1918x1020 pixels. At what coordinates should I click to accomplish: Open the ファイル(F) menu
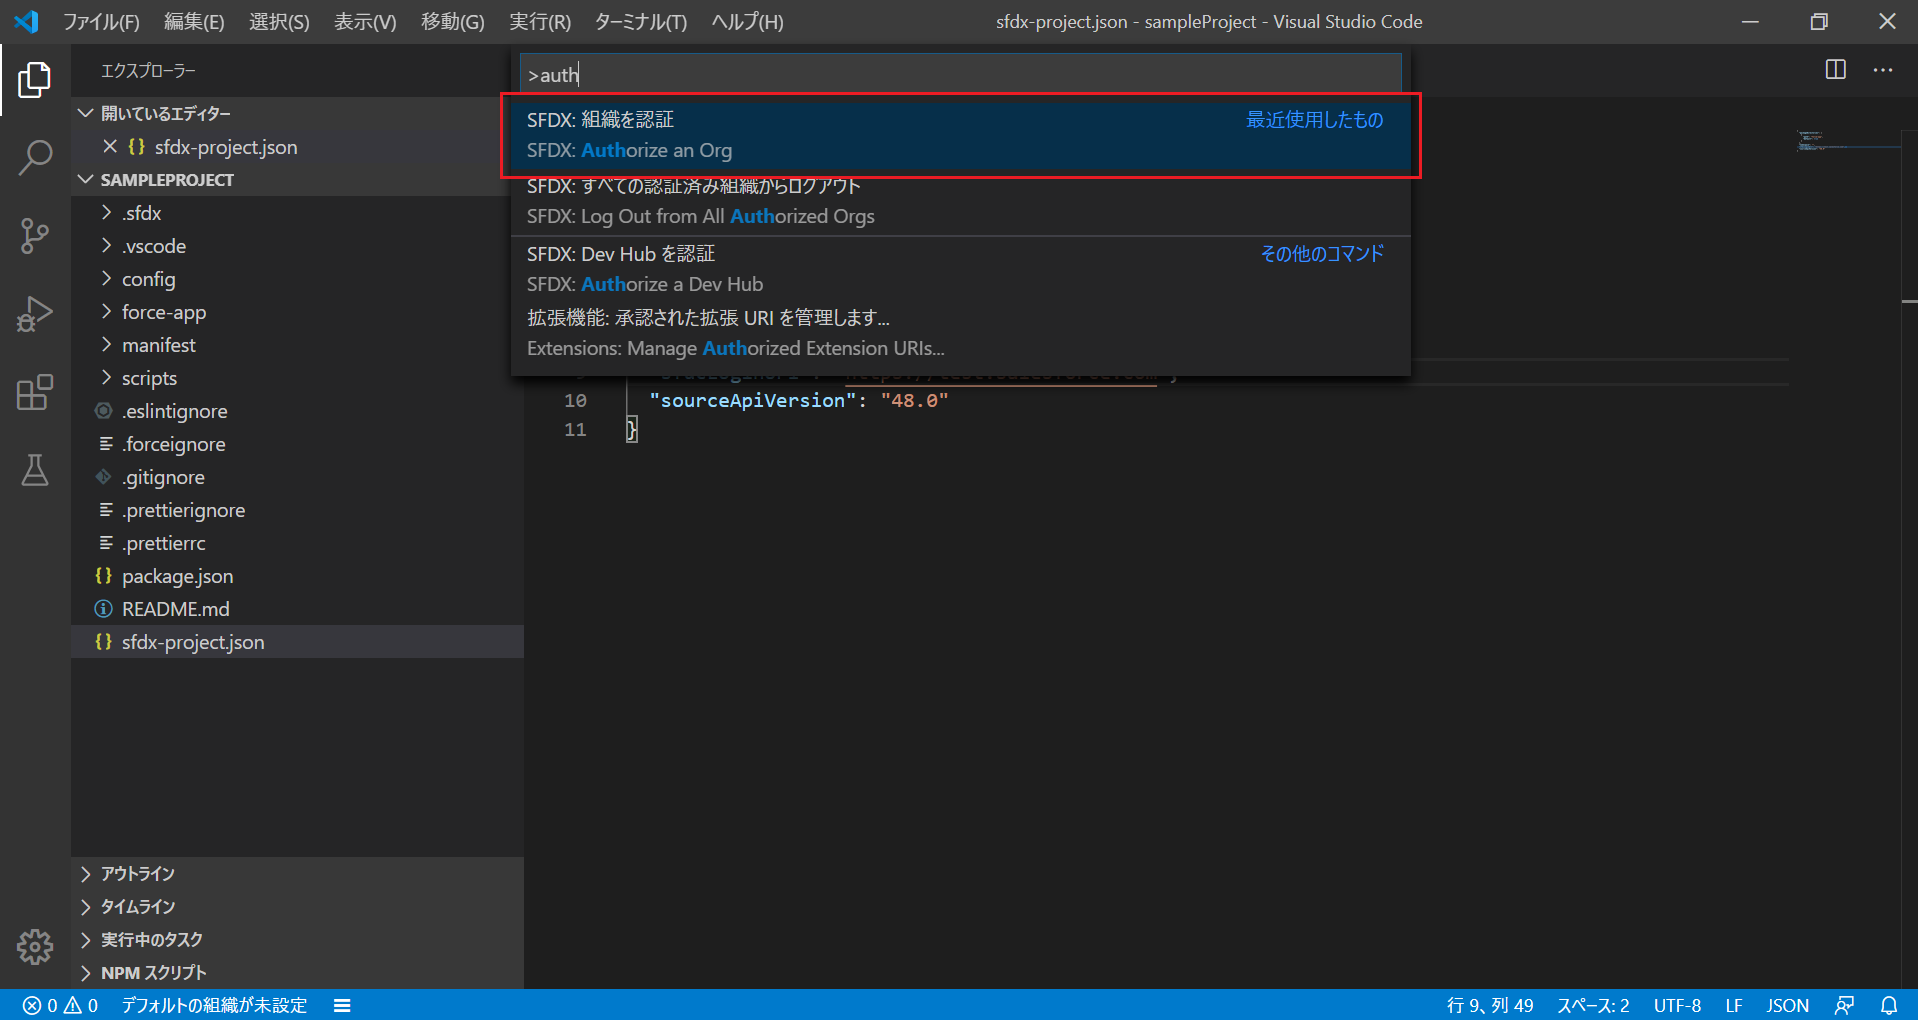click(x=101, y=21)
